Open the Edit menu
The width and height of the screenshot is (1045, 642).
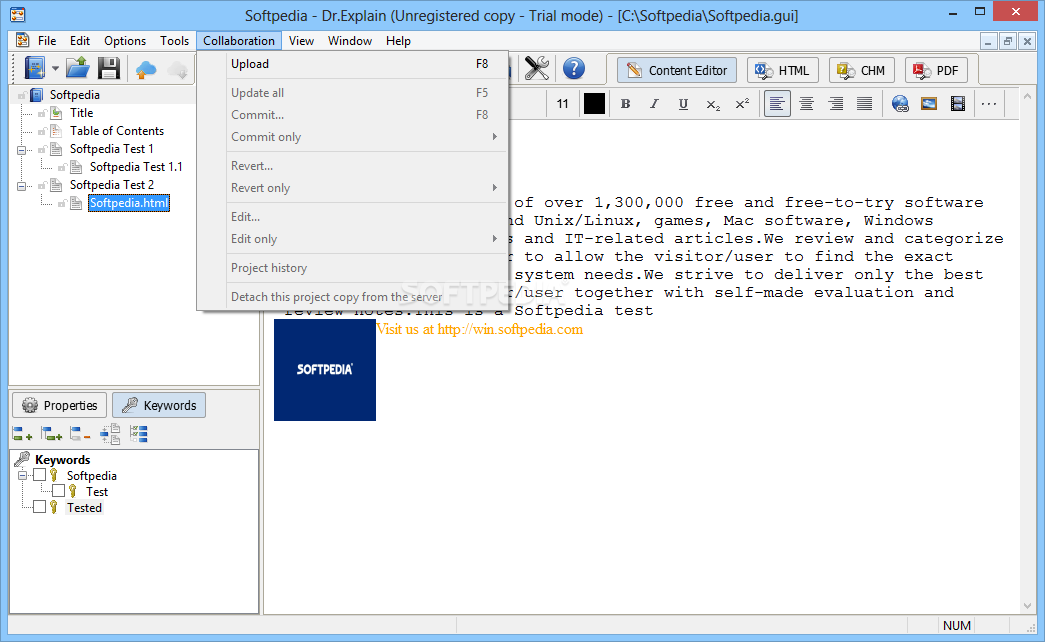[80, 41]
